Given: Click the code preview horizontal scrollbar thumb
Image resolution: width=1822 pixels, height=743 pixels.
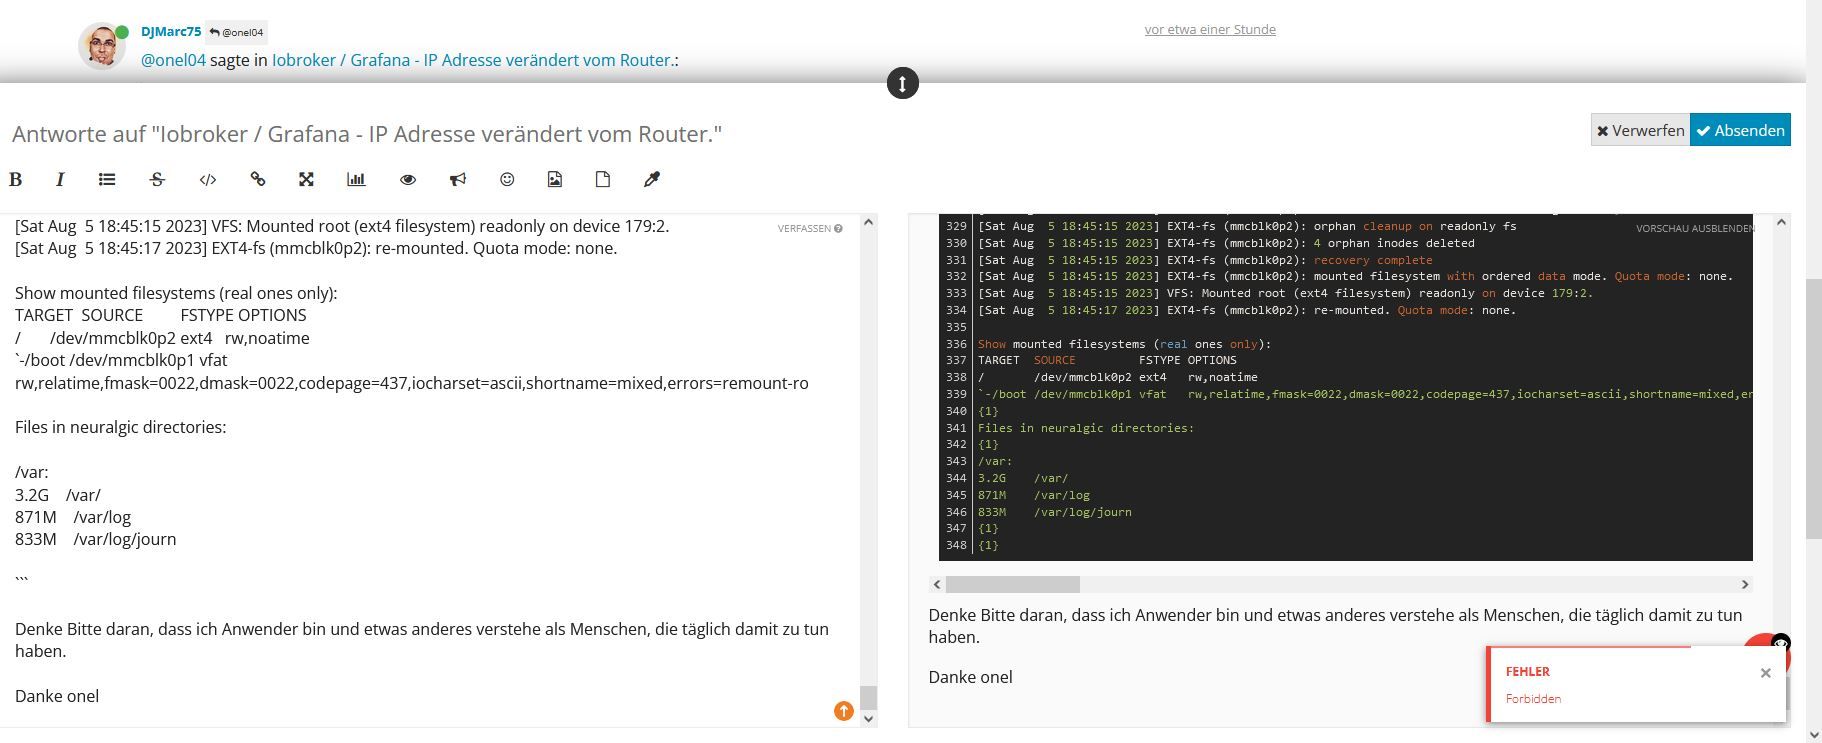Looking at the screenshot, I should coord(1012,584).
